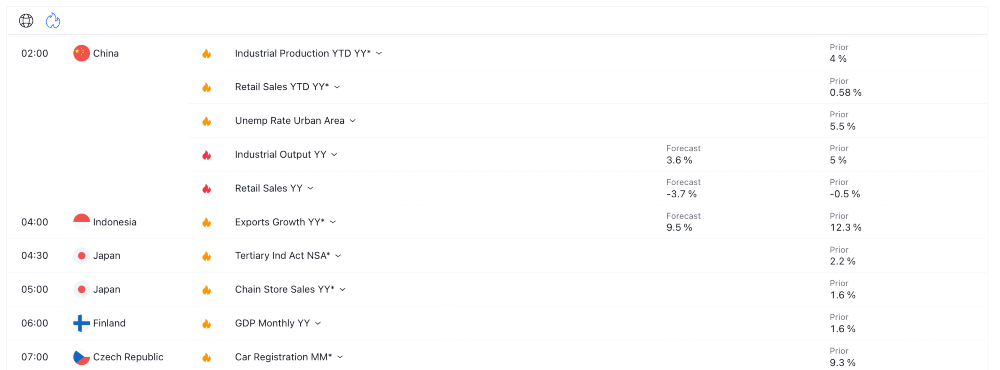Click the red flame next to Industrial Output YY
1000x370 pixels.
(x=207, y=155)
